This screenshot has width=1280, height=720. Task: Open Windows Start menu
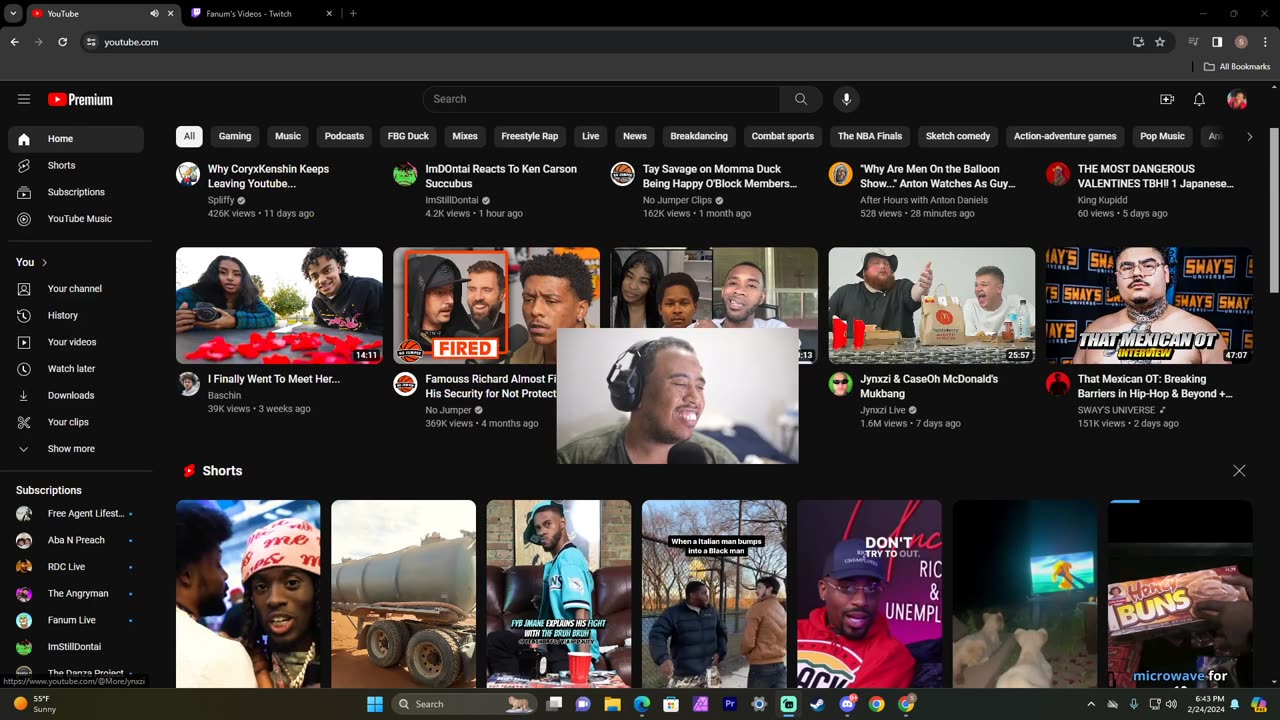pos(375,704)
